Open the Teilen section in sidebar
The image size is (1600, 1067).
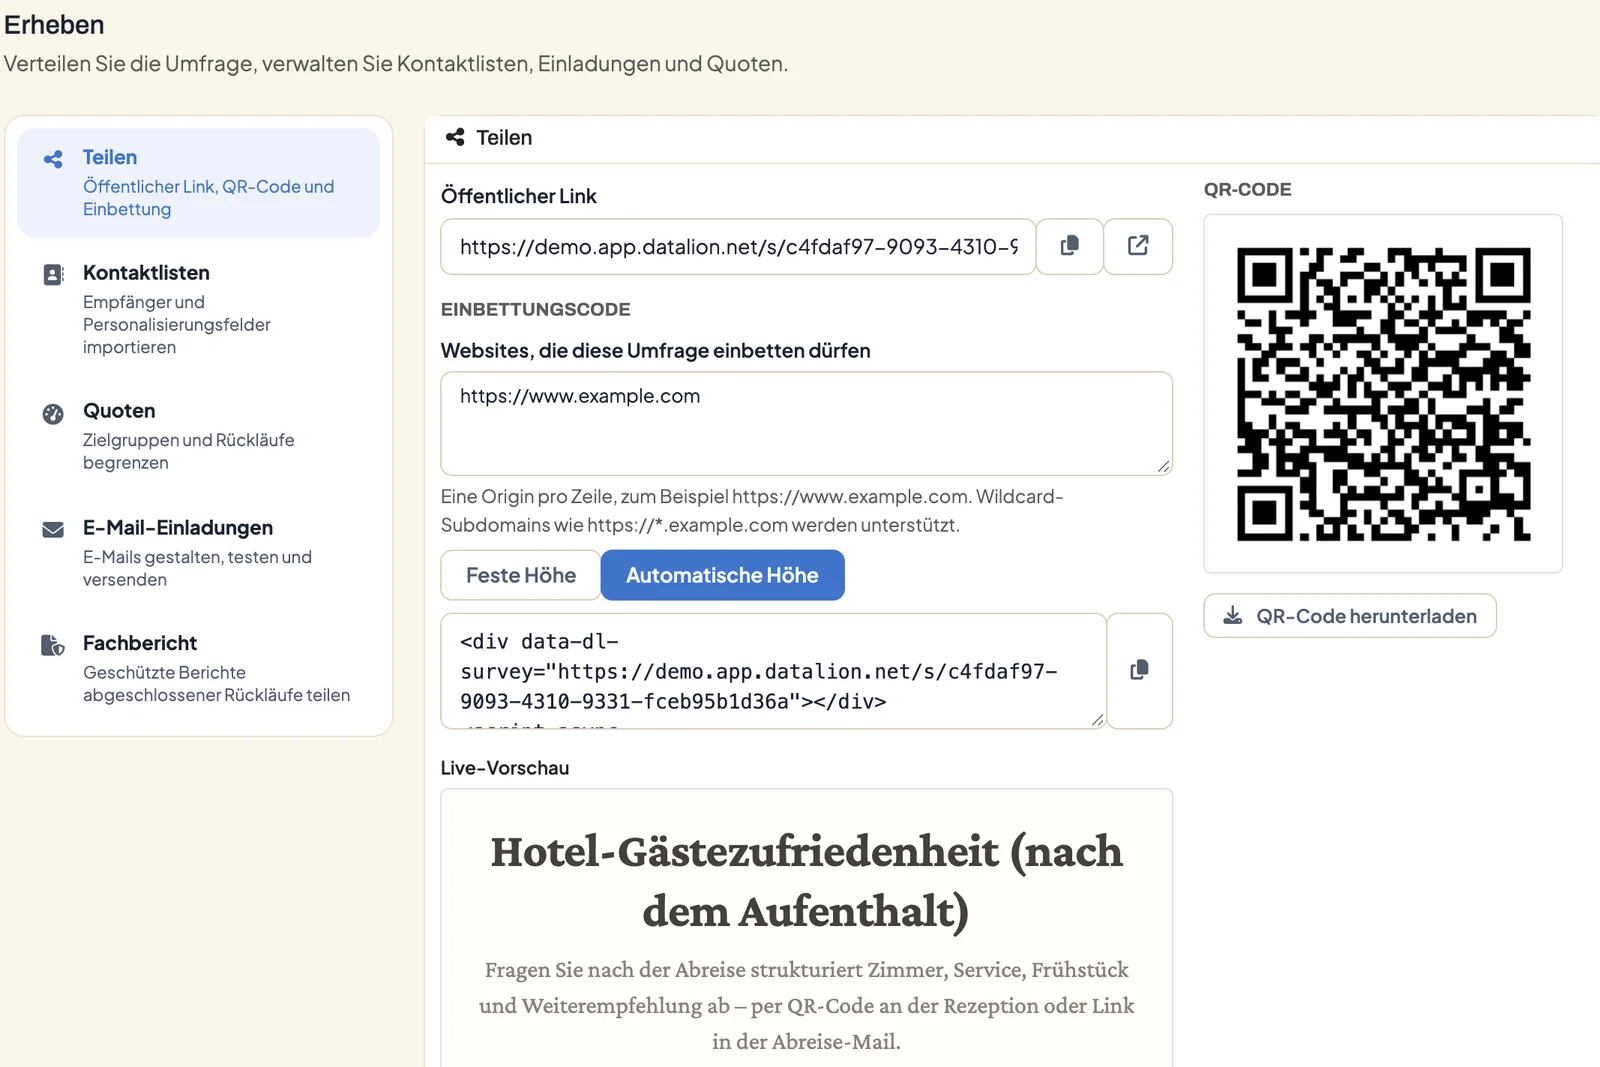click(198, 183)
